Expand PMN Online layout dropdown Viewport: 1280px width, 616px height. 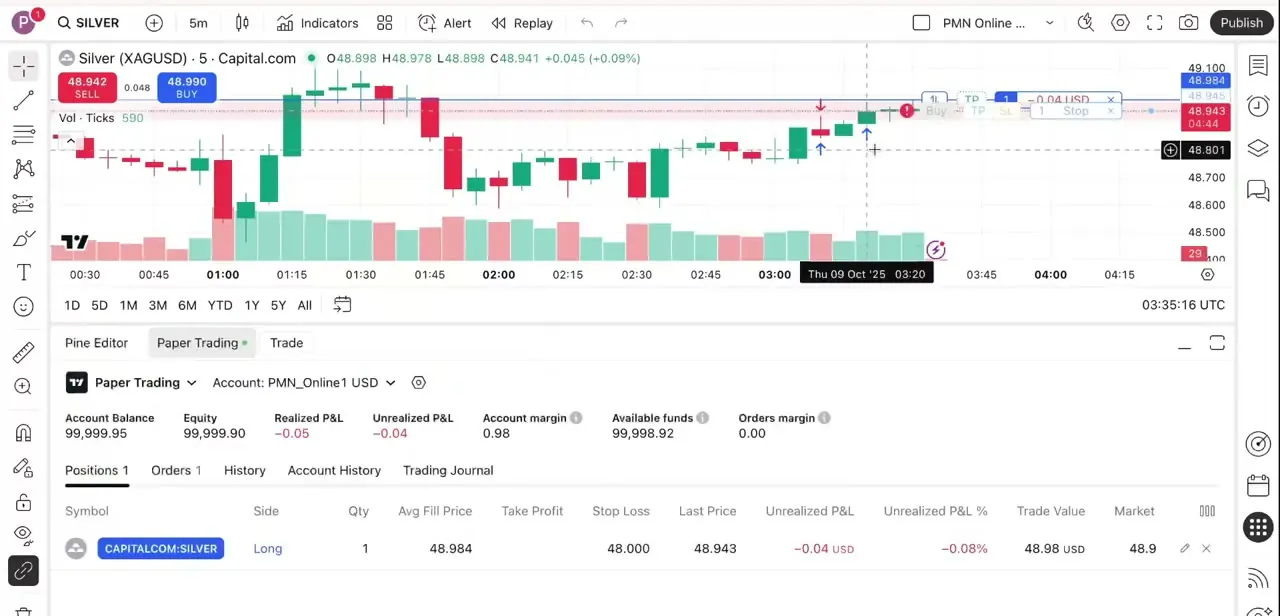[1050, 23]
